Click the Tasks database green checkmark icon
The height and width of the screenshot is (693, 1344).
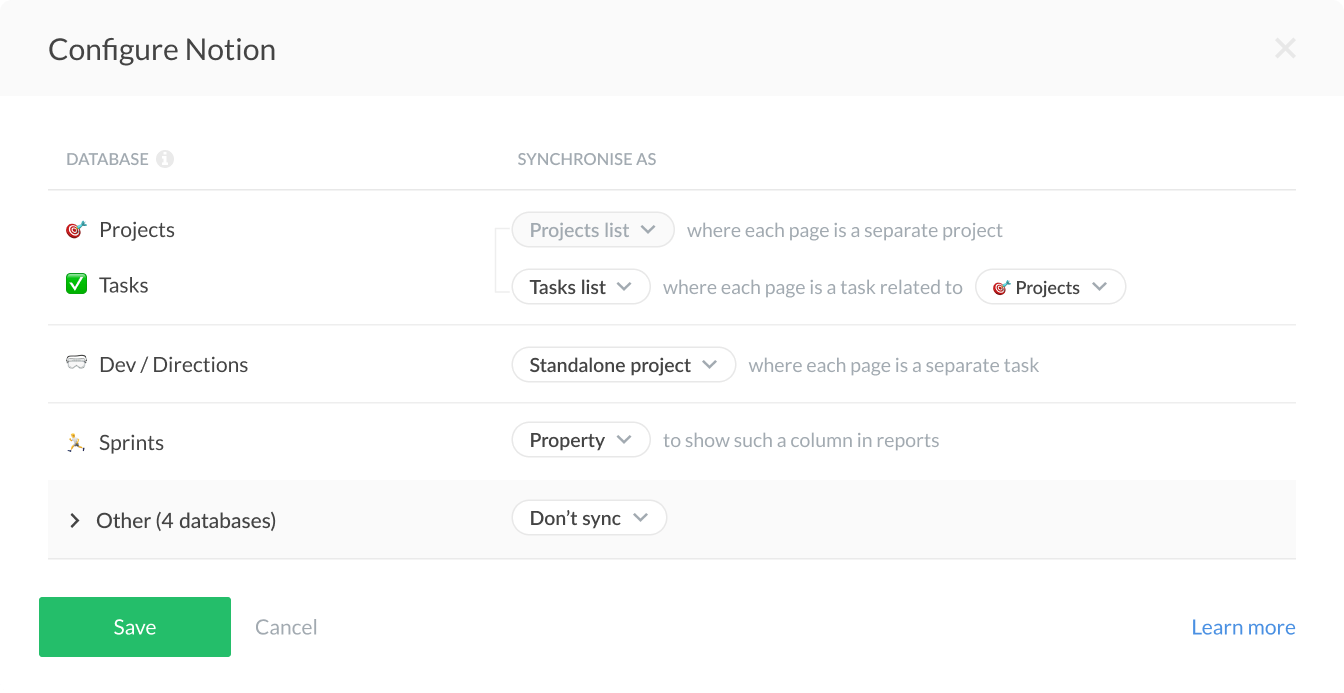[76, 284]
